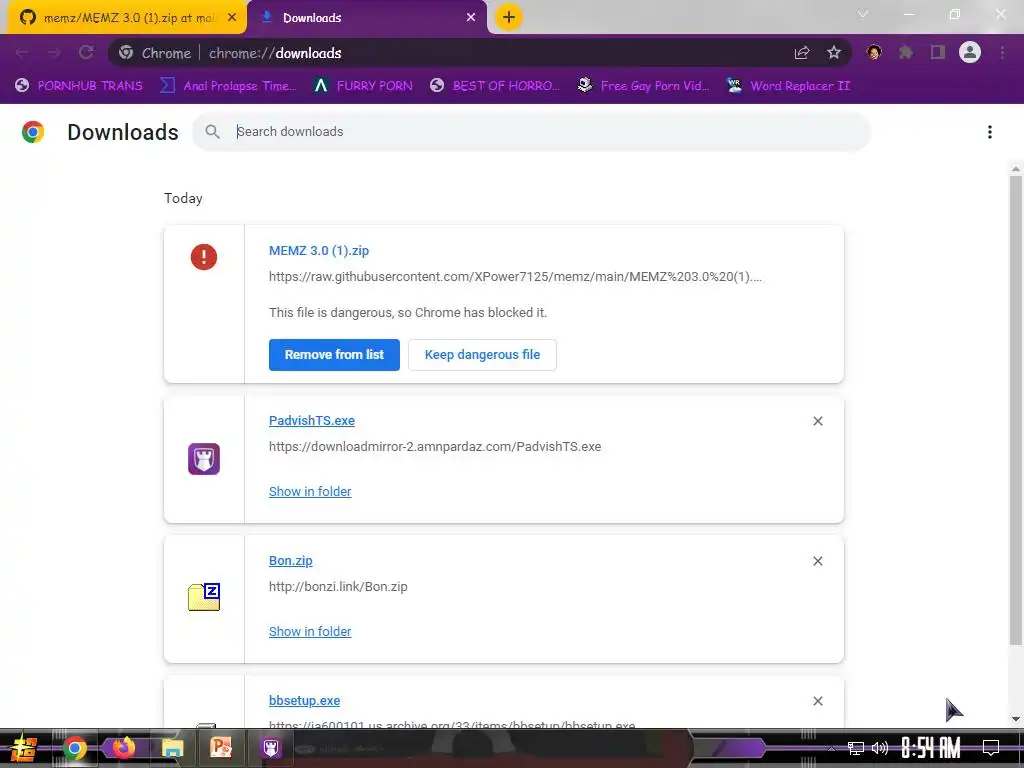The height and width of the screenshot is (768, 1024).
Task: Remove bbsetup.exe from the list
Action: 818,701
